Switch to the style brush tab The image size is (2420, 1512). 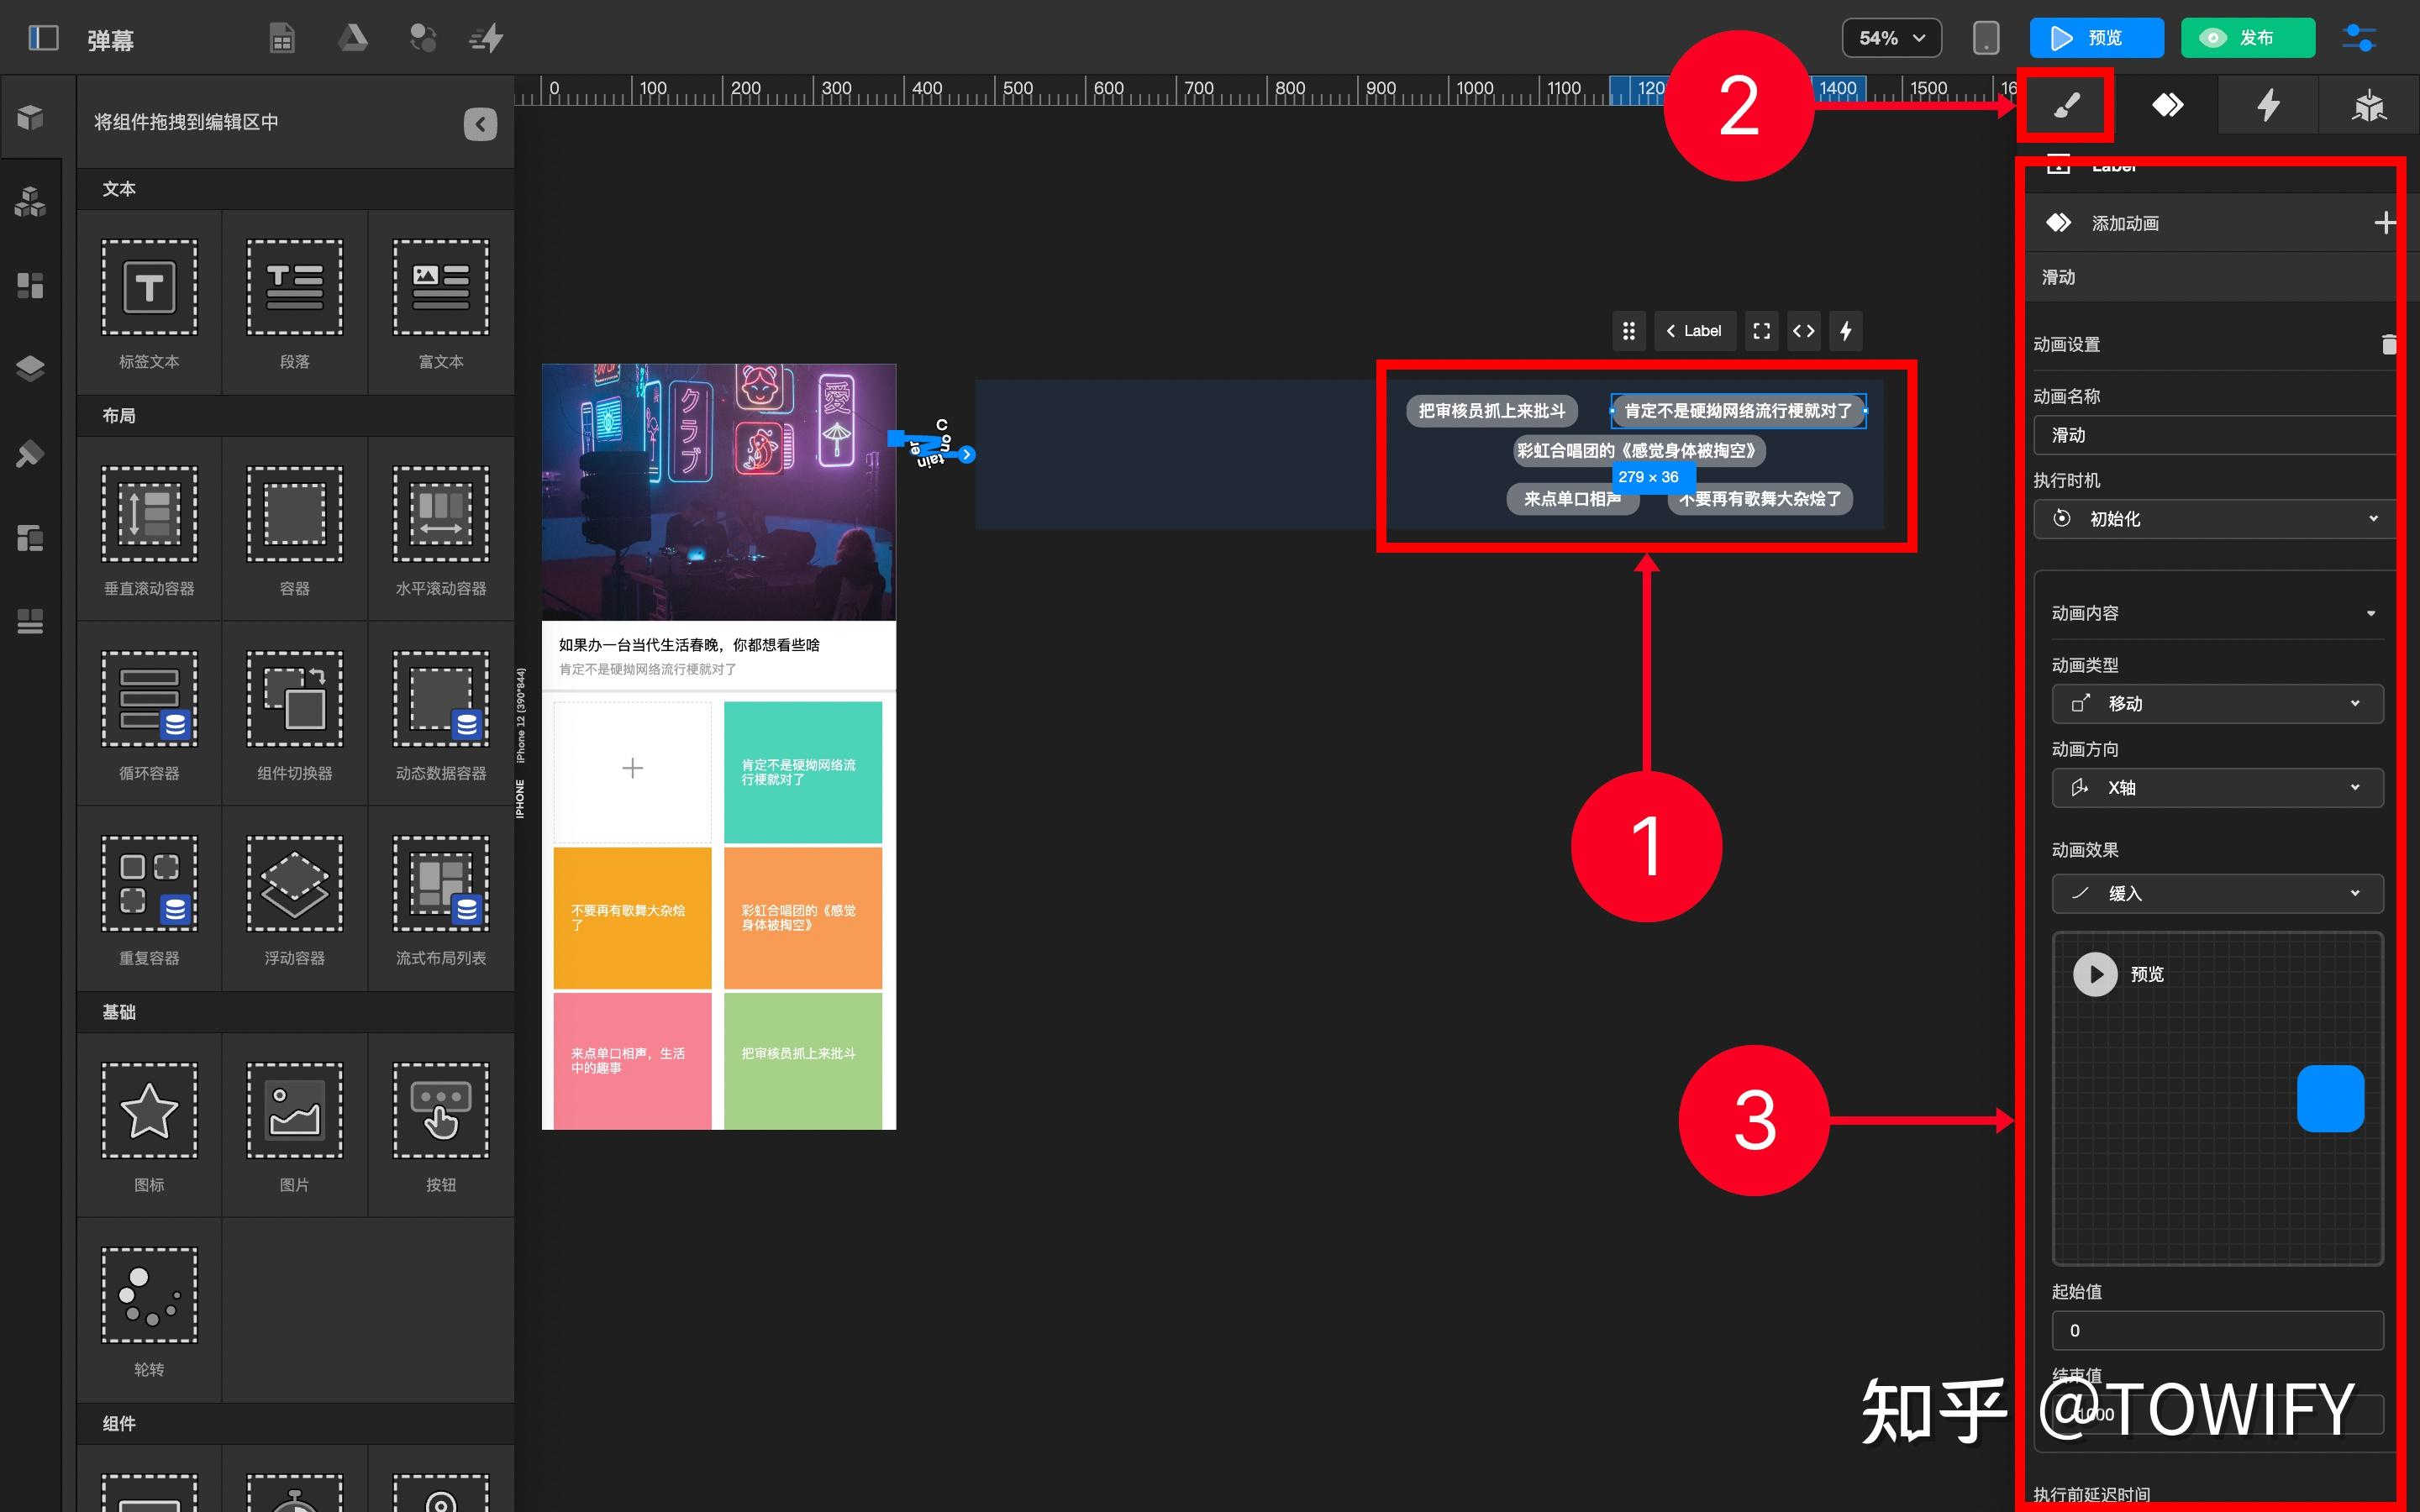[2066, 105]
